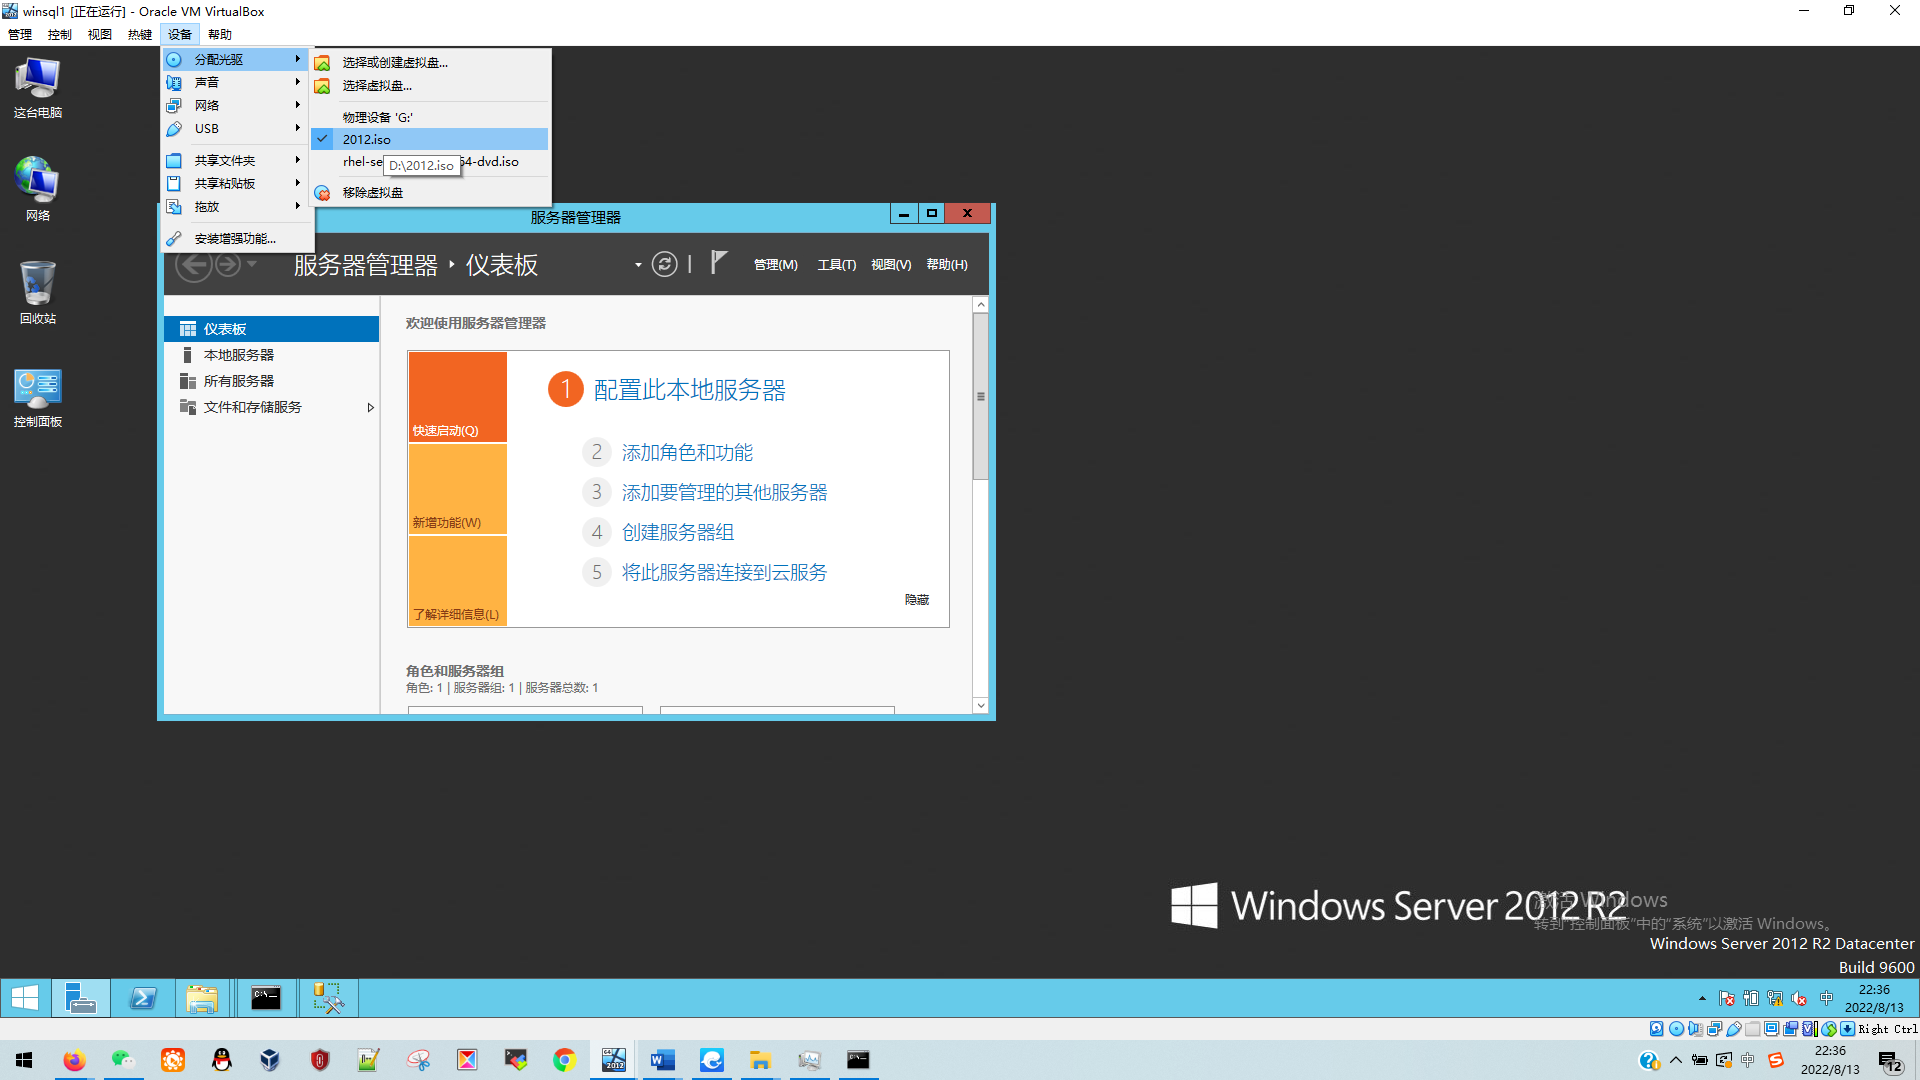The height and width of the screenshot is (1080, 1920).
Task: Select 仪表板 in the navigation pane
Action: tap(271, 329)
